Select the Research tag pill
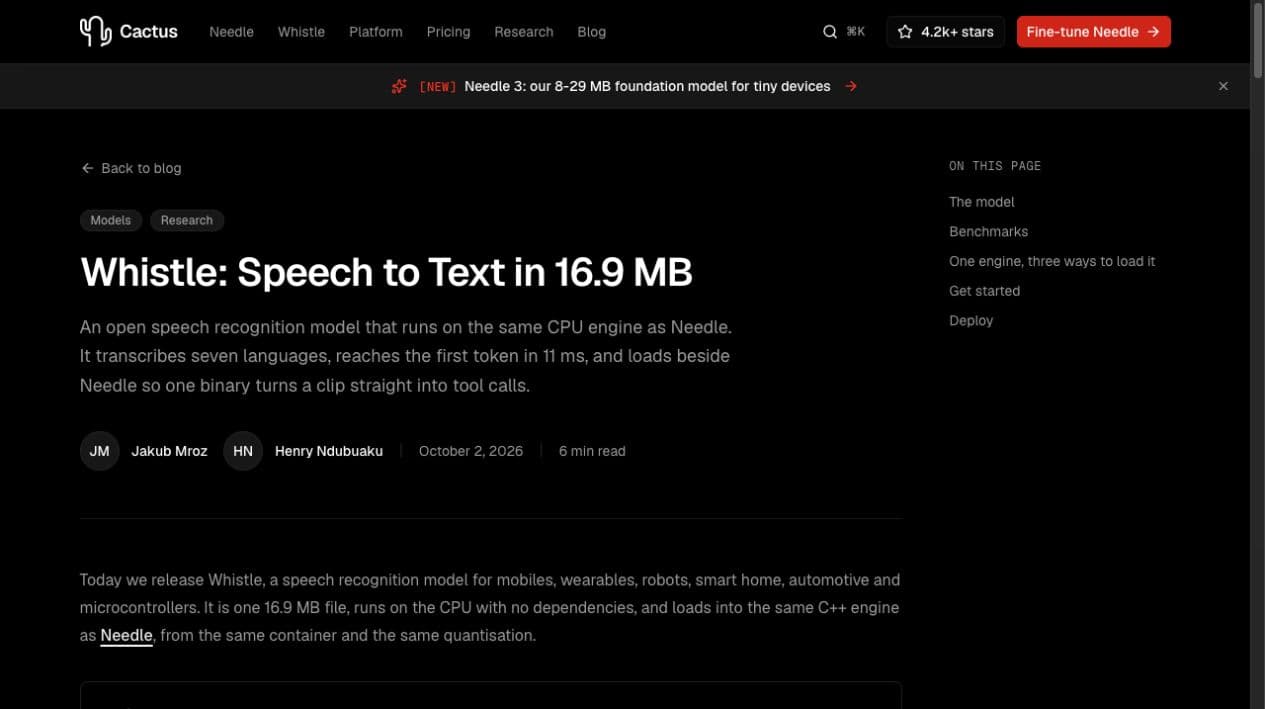This screenshot has width=1265, height=709. [x=187, y=220]
